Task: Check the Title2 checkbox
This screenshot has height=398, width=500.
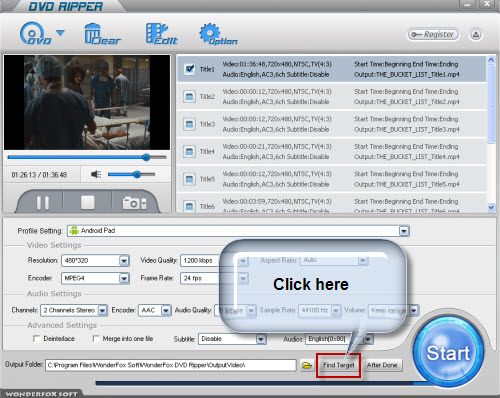Action: pyautogui.click(x=189, y=97)
